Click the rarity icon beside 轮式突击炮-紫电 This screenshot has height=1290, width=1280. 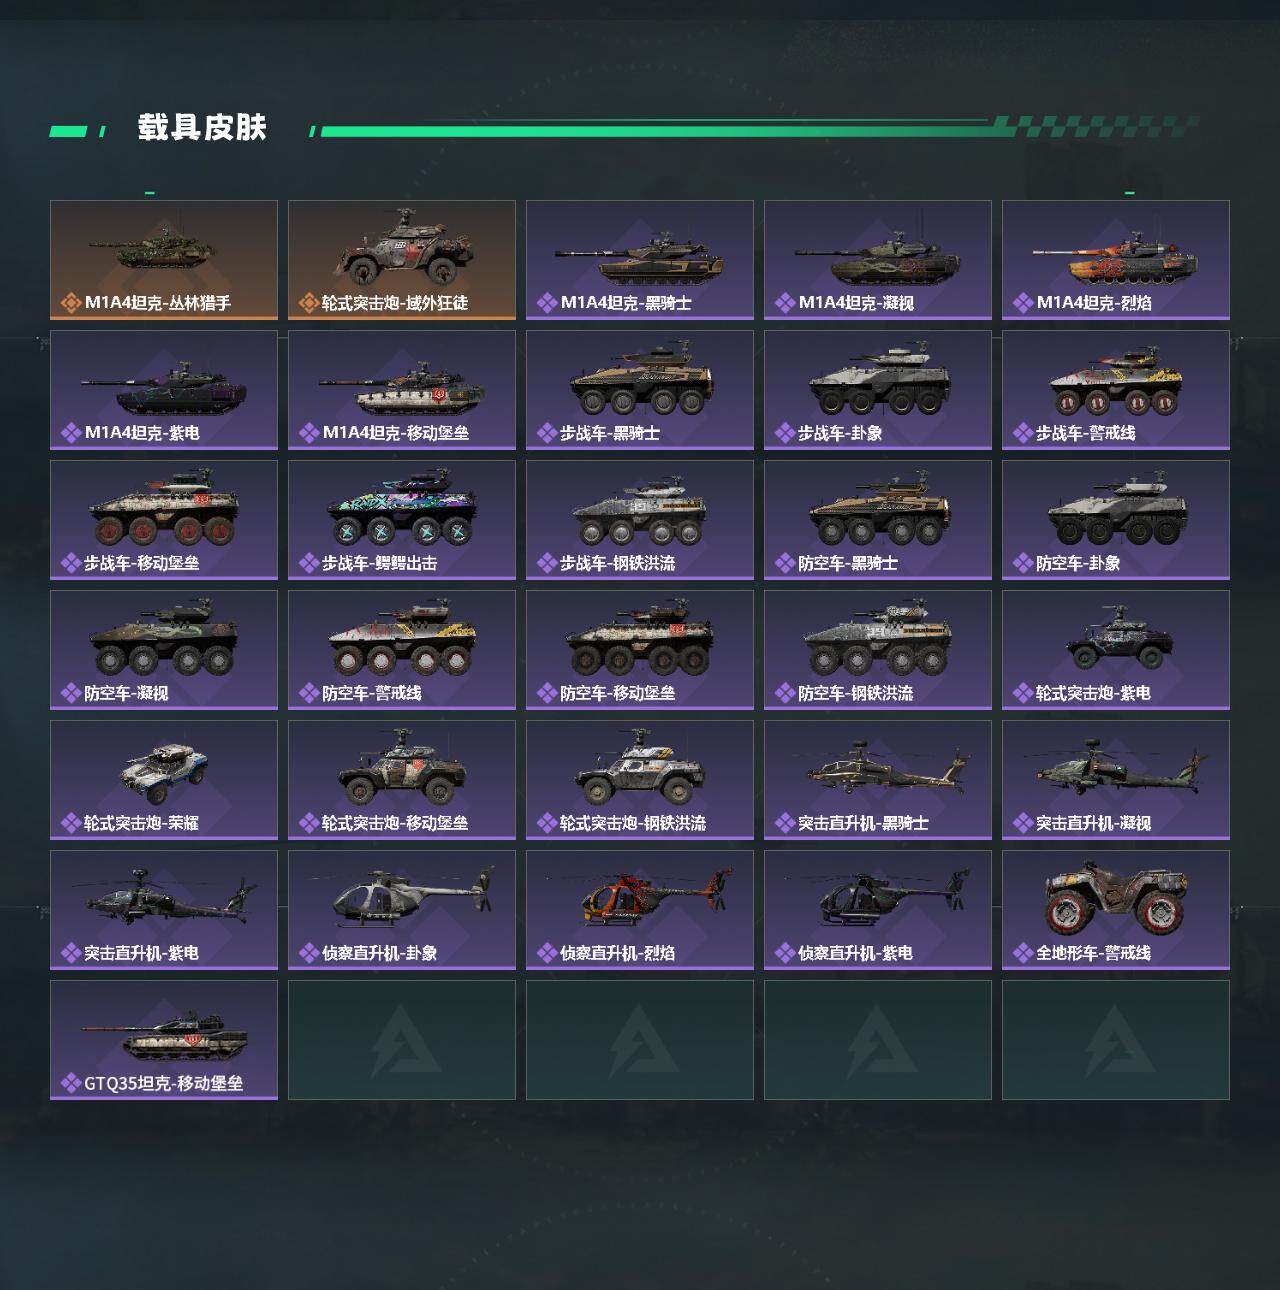1023,693
